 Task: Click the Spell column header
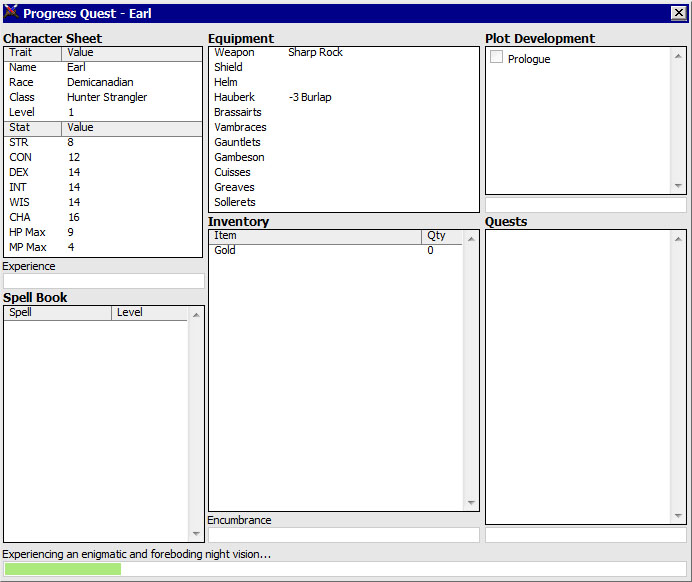[57, 313]
